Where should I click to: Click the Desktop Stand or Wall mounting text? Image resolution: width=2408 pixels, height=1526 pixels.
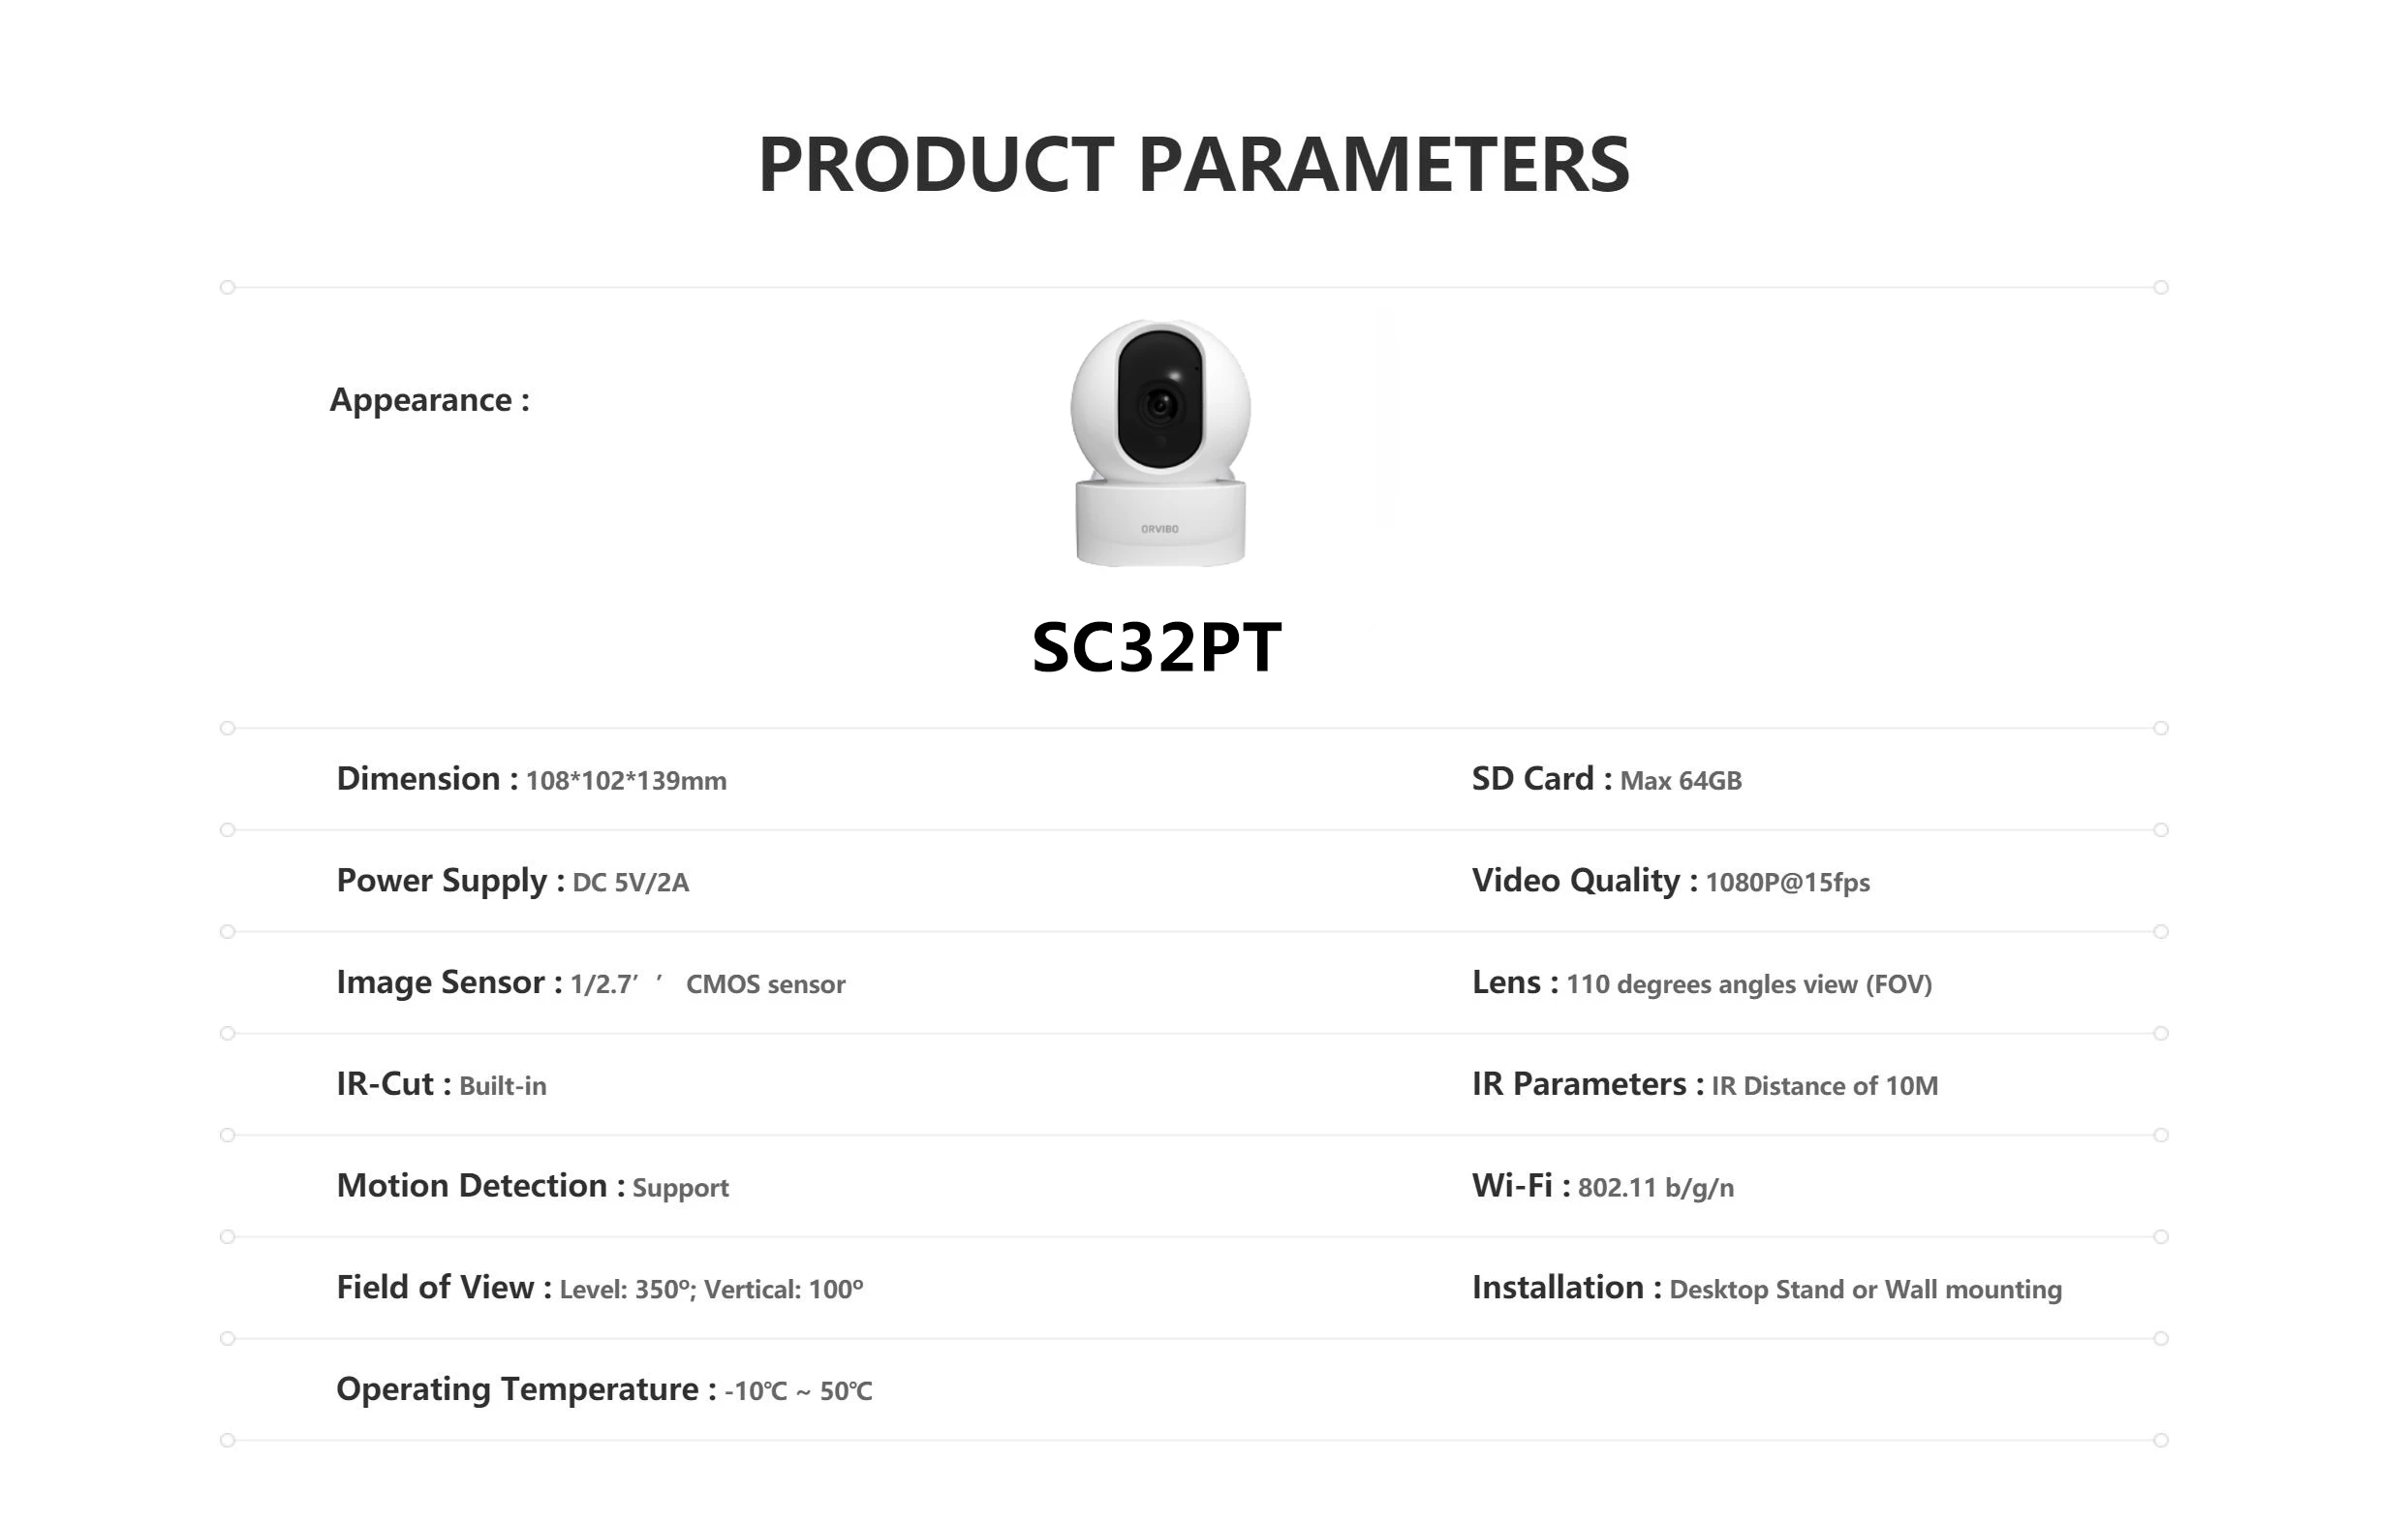1865,1290
